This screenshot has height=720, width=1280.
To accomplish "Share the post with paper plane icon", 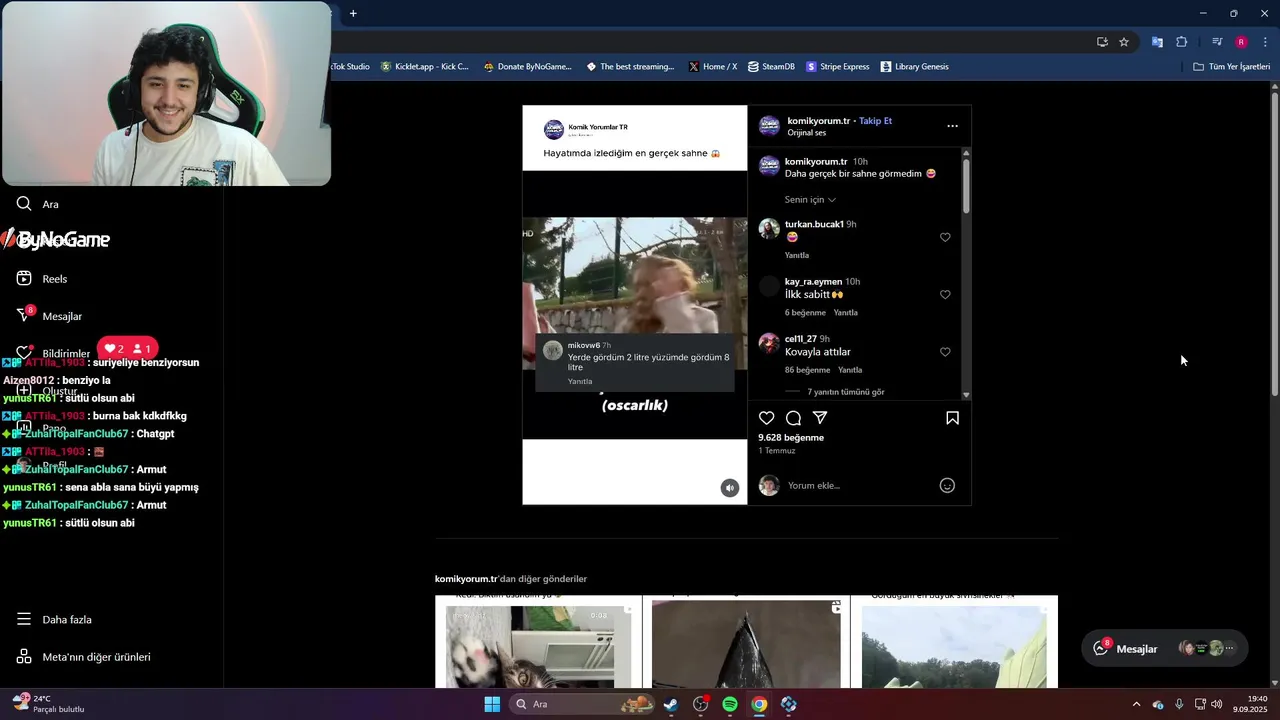I will point(820,418).
